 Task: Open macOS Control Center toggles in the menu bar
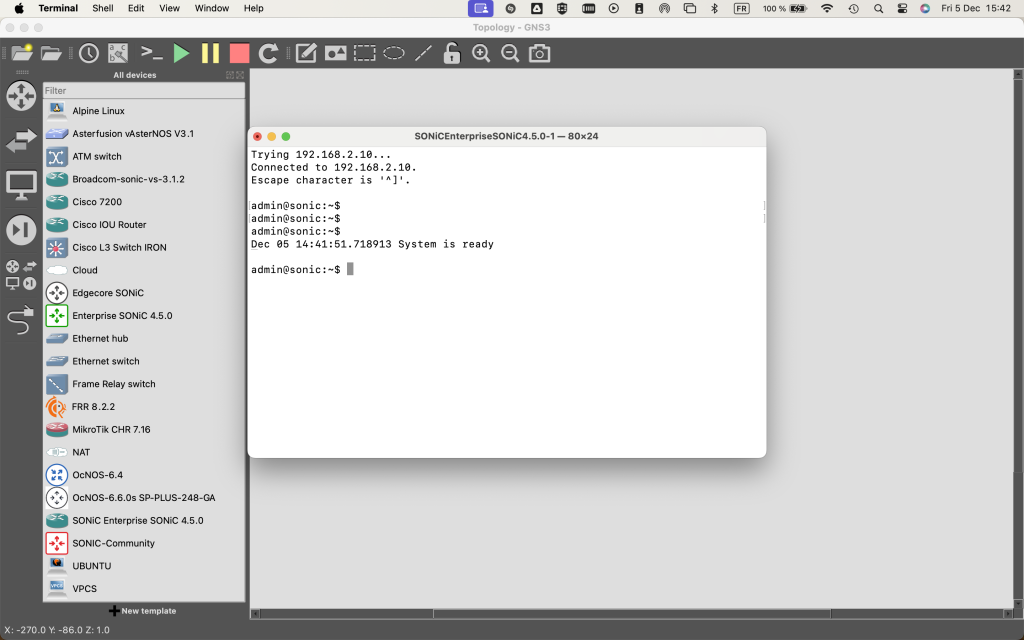902,8
